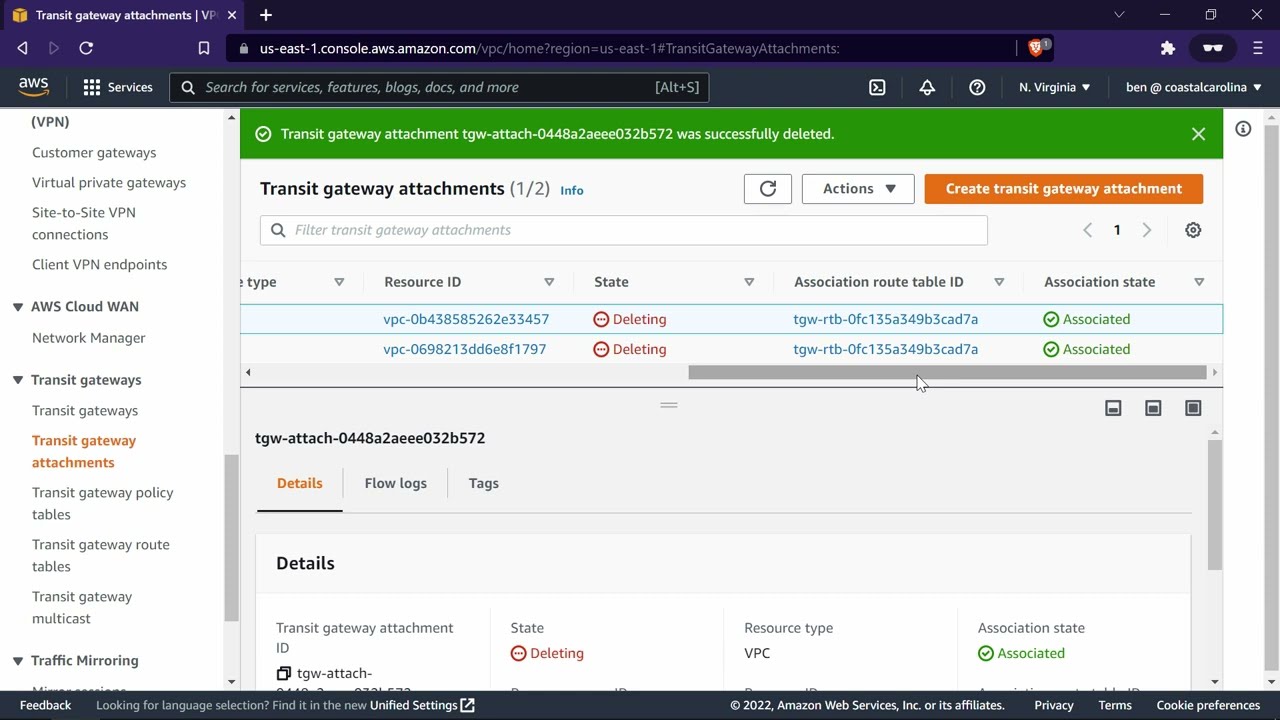Open table preferences gear icon
This screenshot has height=720, width=1280.
click(1193, 230)
